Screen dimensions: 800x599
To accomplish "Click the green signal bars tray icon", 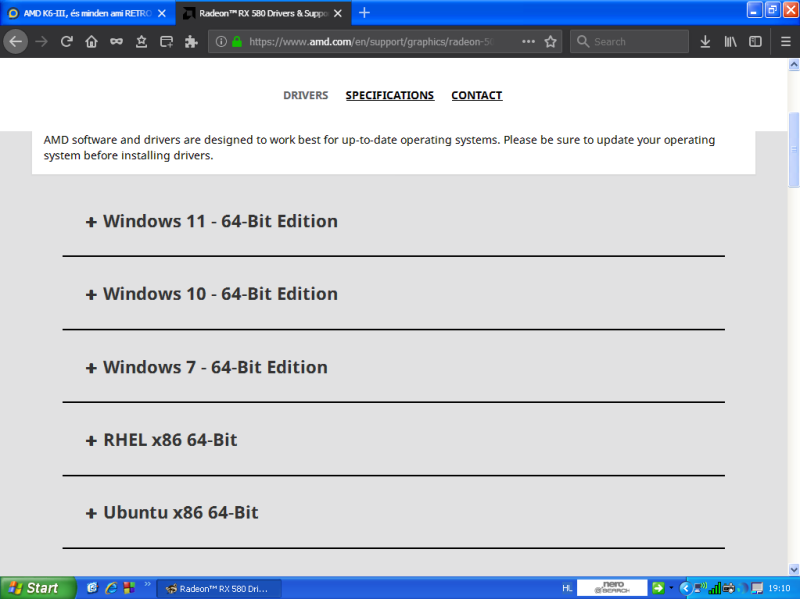I will click(714, 588).
